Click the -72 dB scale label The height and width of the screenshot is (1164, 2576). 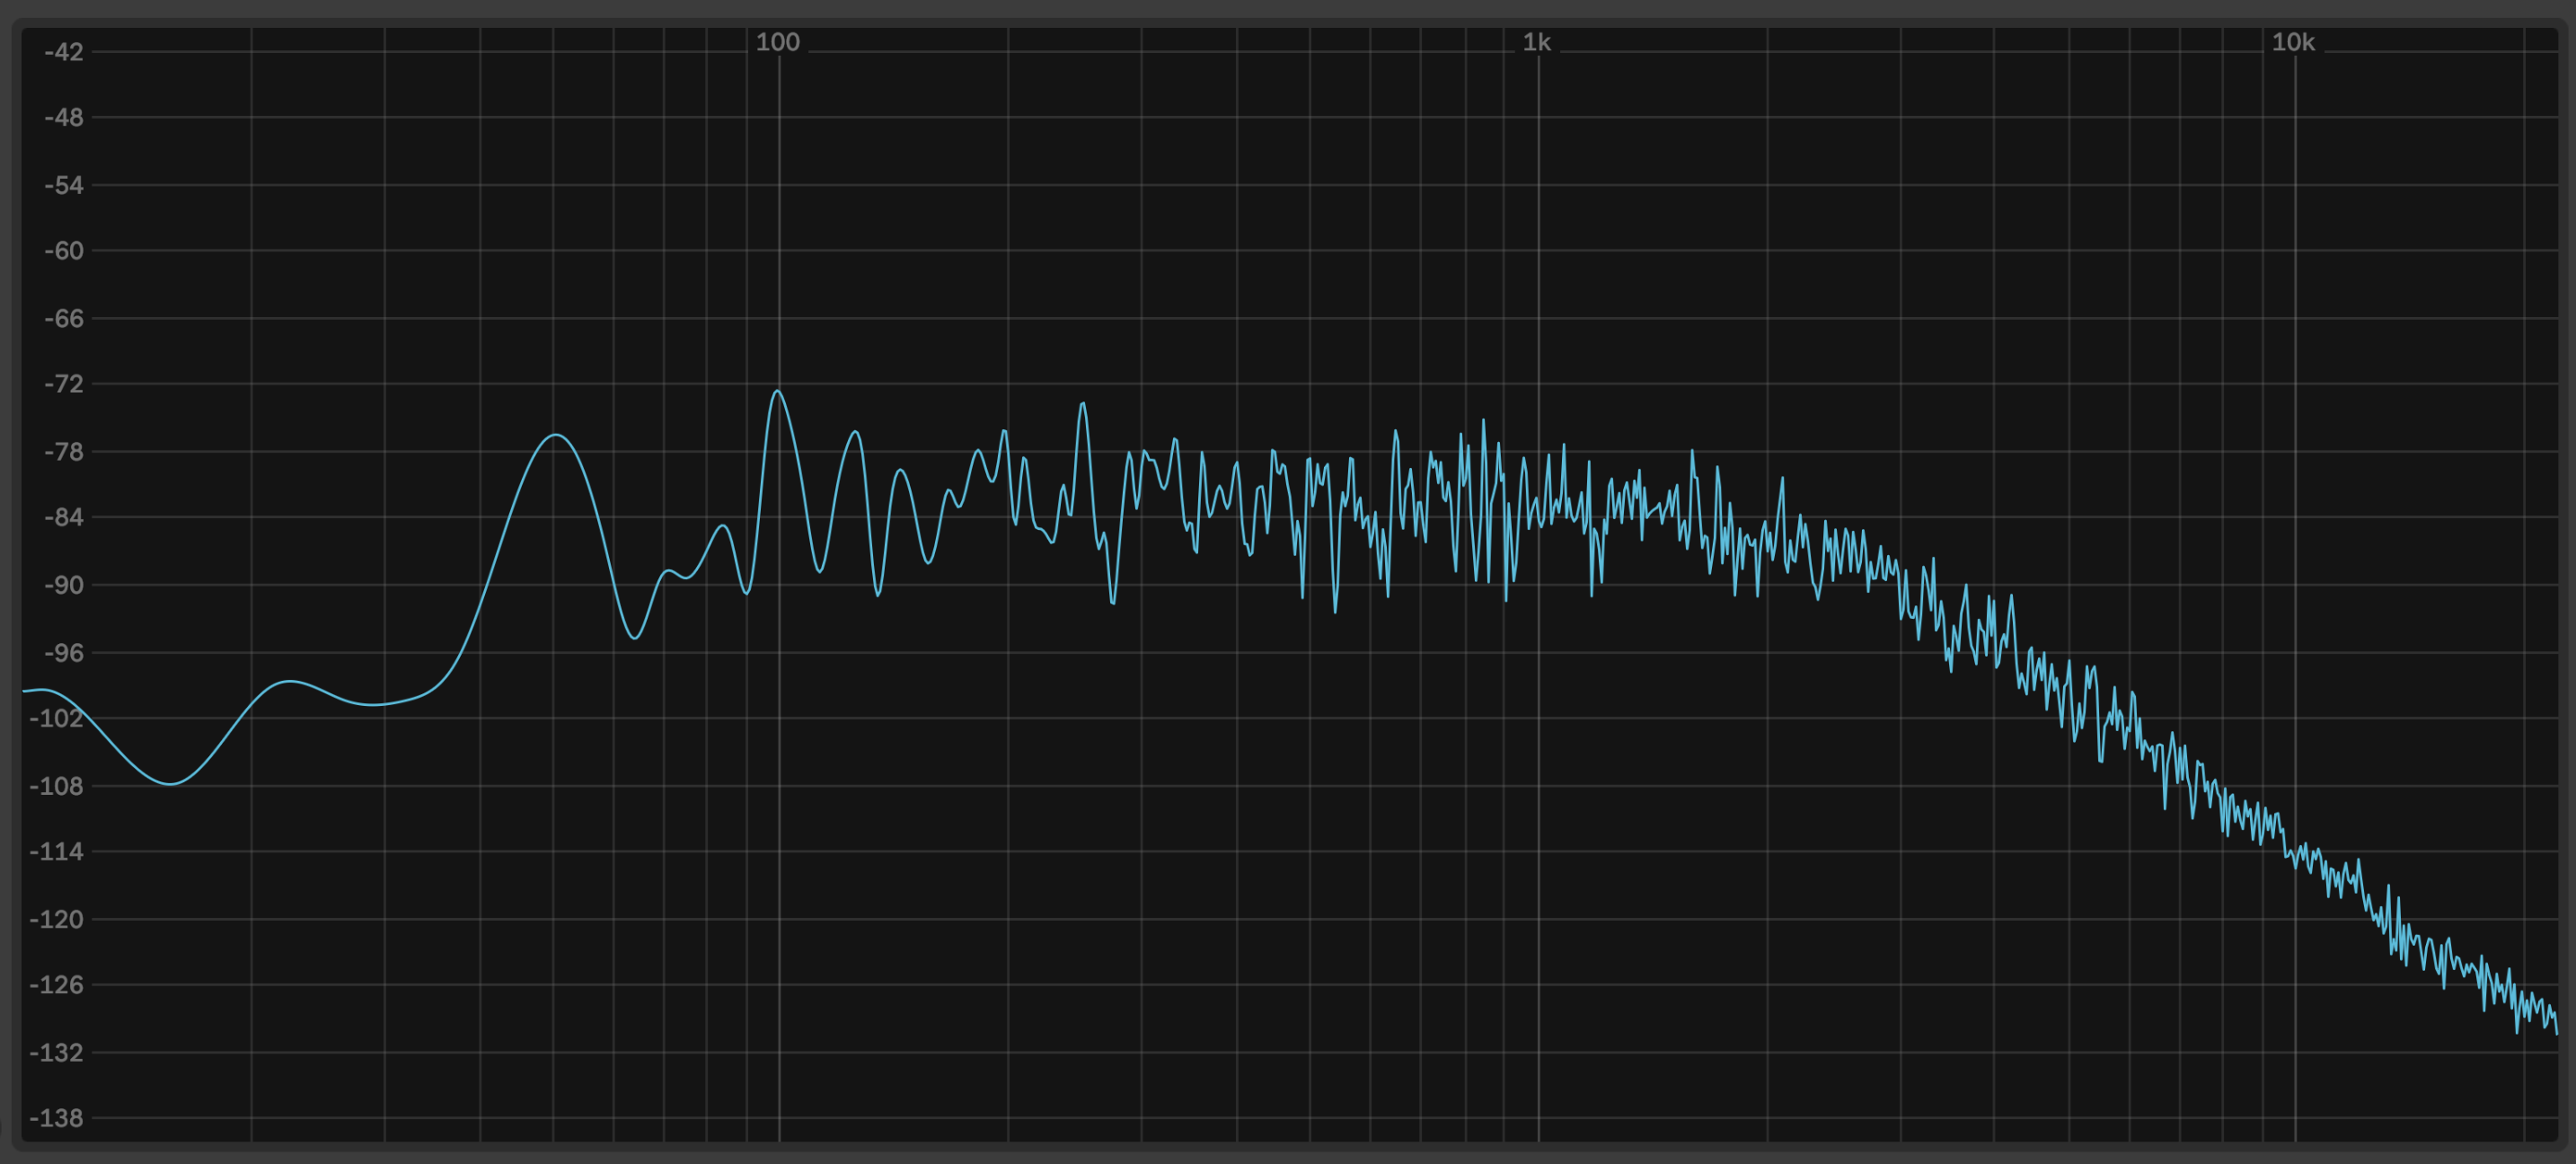click(x=64, y=384)
